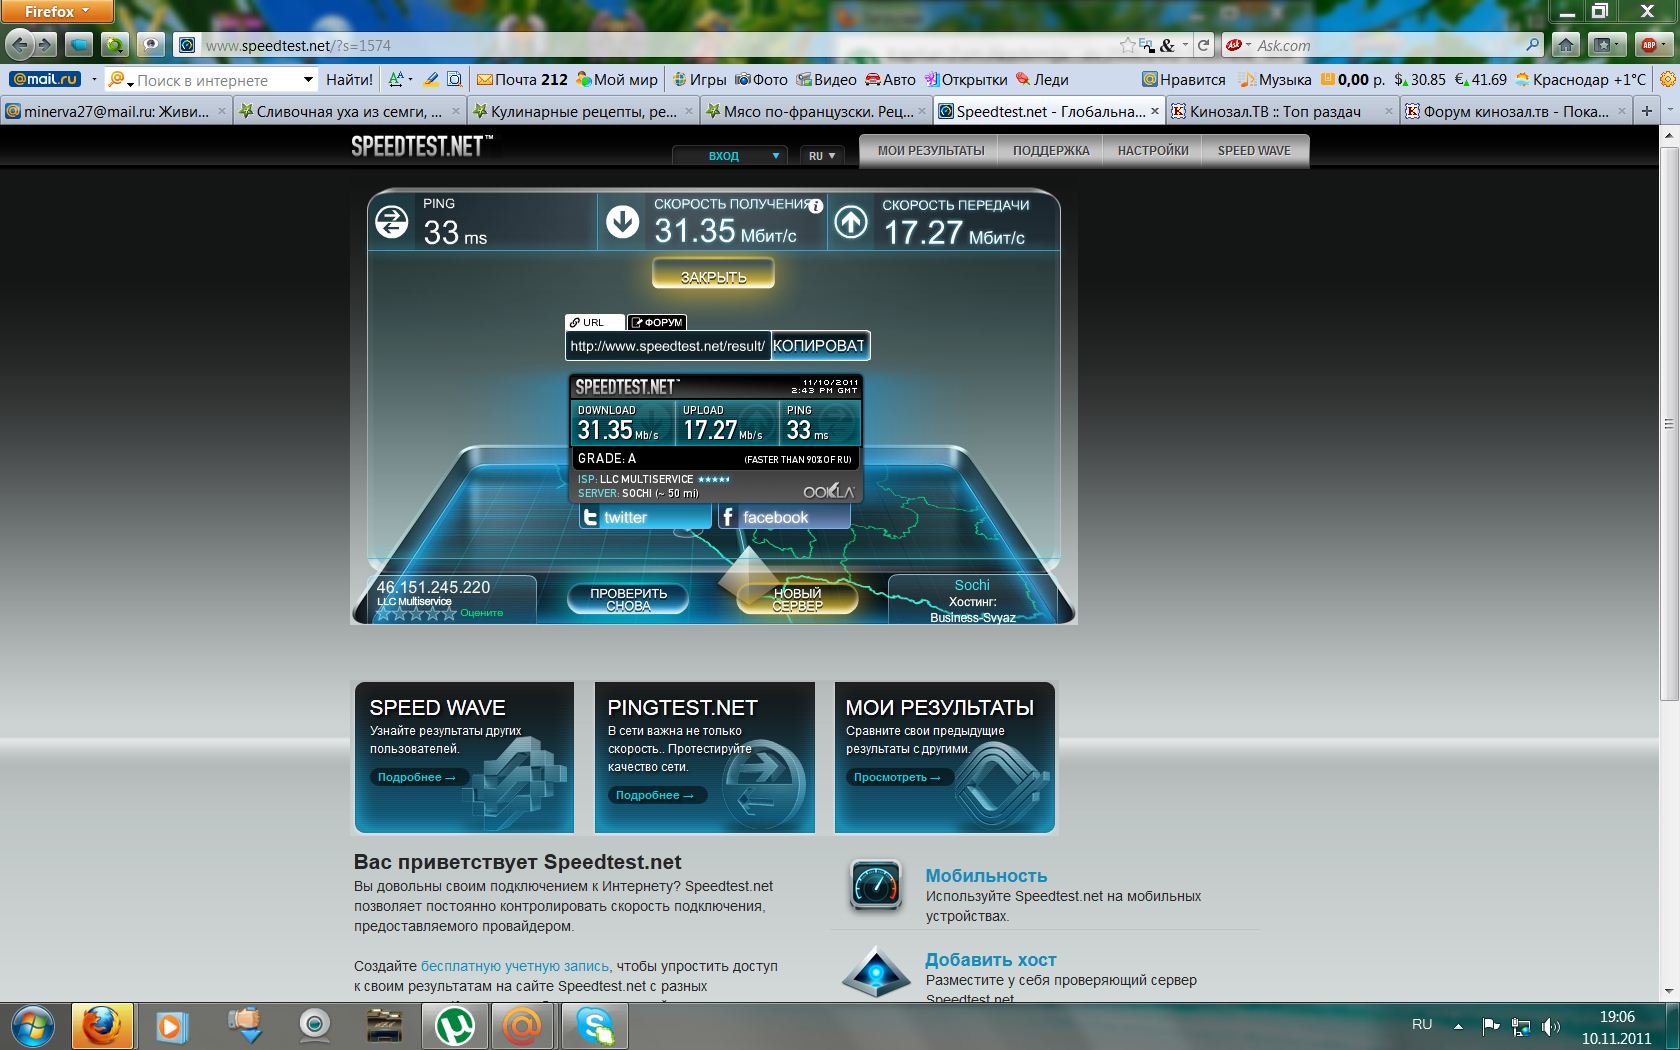The width and height of the screenshot is (1680, 1050).
Task: Bookmark this page with the star icon
Action: point(1128,45)
